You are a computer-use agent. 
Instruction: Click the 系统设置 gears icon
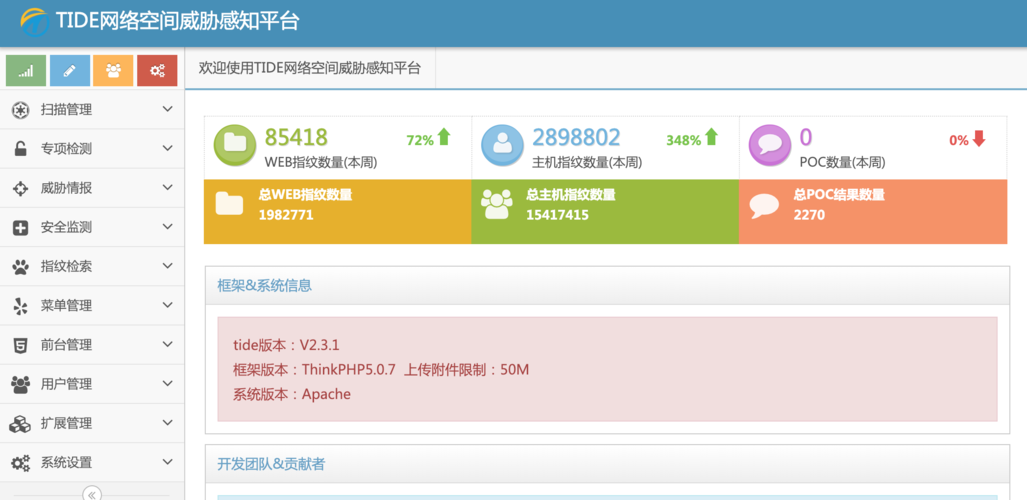click(x=21, y=463)
